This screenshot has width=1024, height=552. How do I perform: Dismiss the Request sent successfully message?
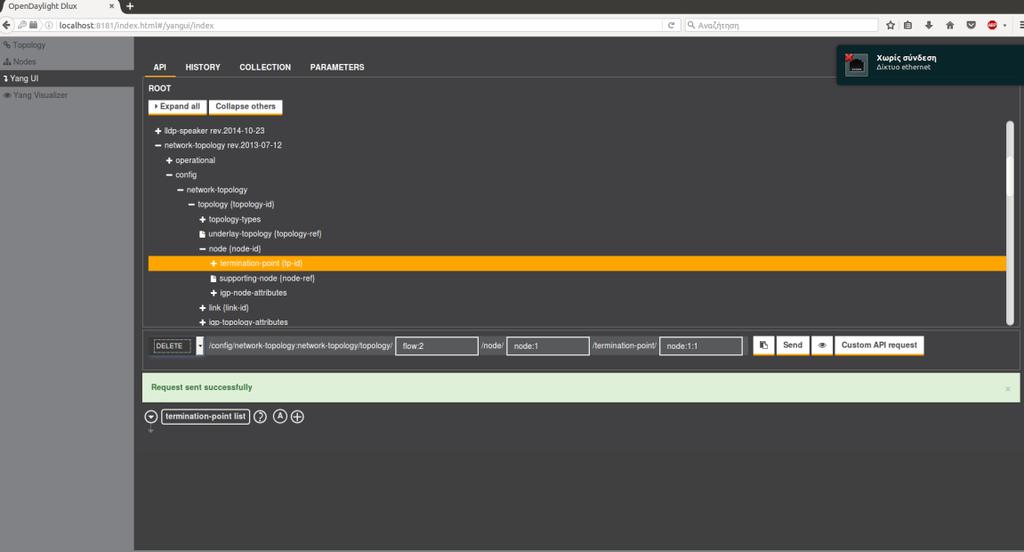[x=1008, y=389]
